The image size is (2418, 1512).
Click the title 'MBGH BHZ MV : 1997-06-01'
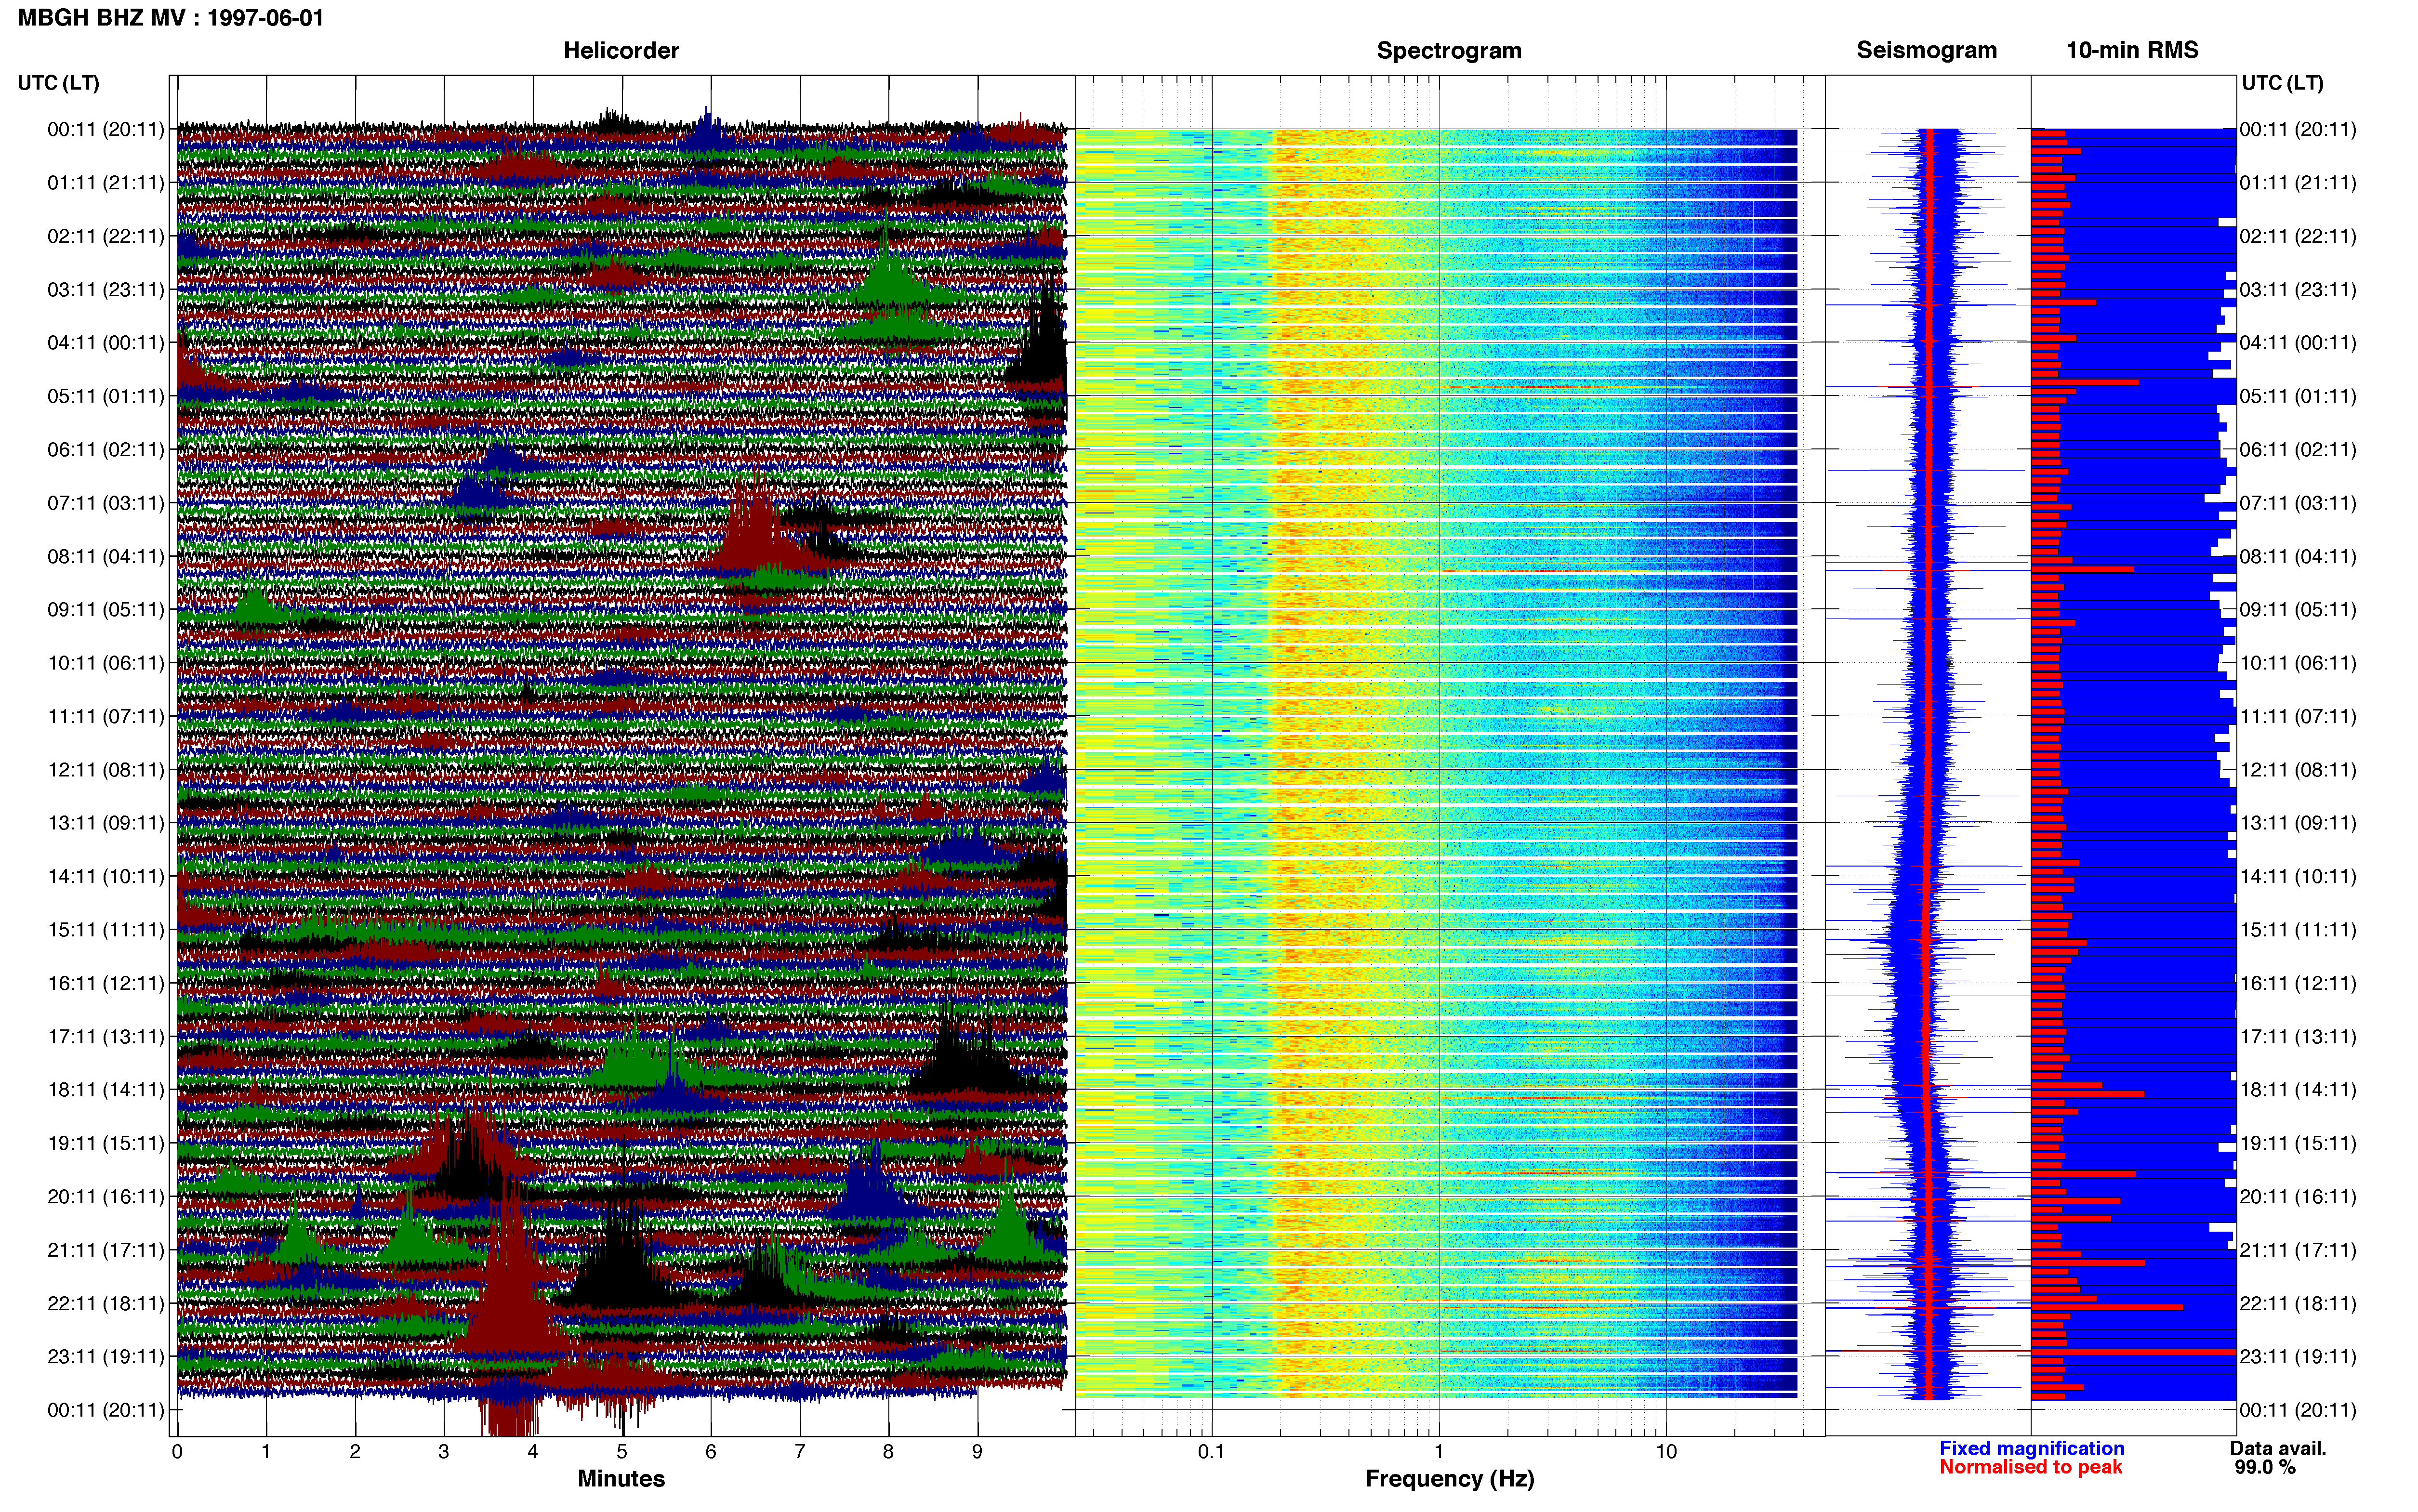click(171, 18)
